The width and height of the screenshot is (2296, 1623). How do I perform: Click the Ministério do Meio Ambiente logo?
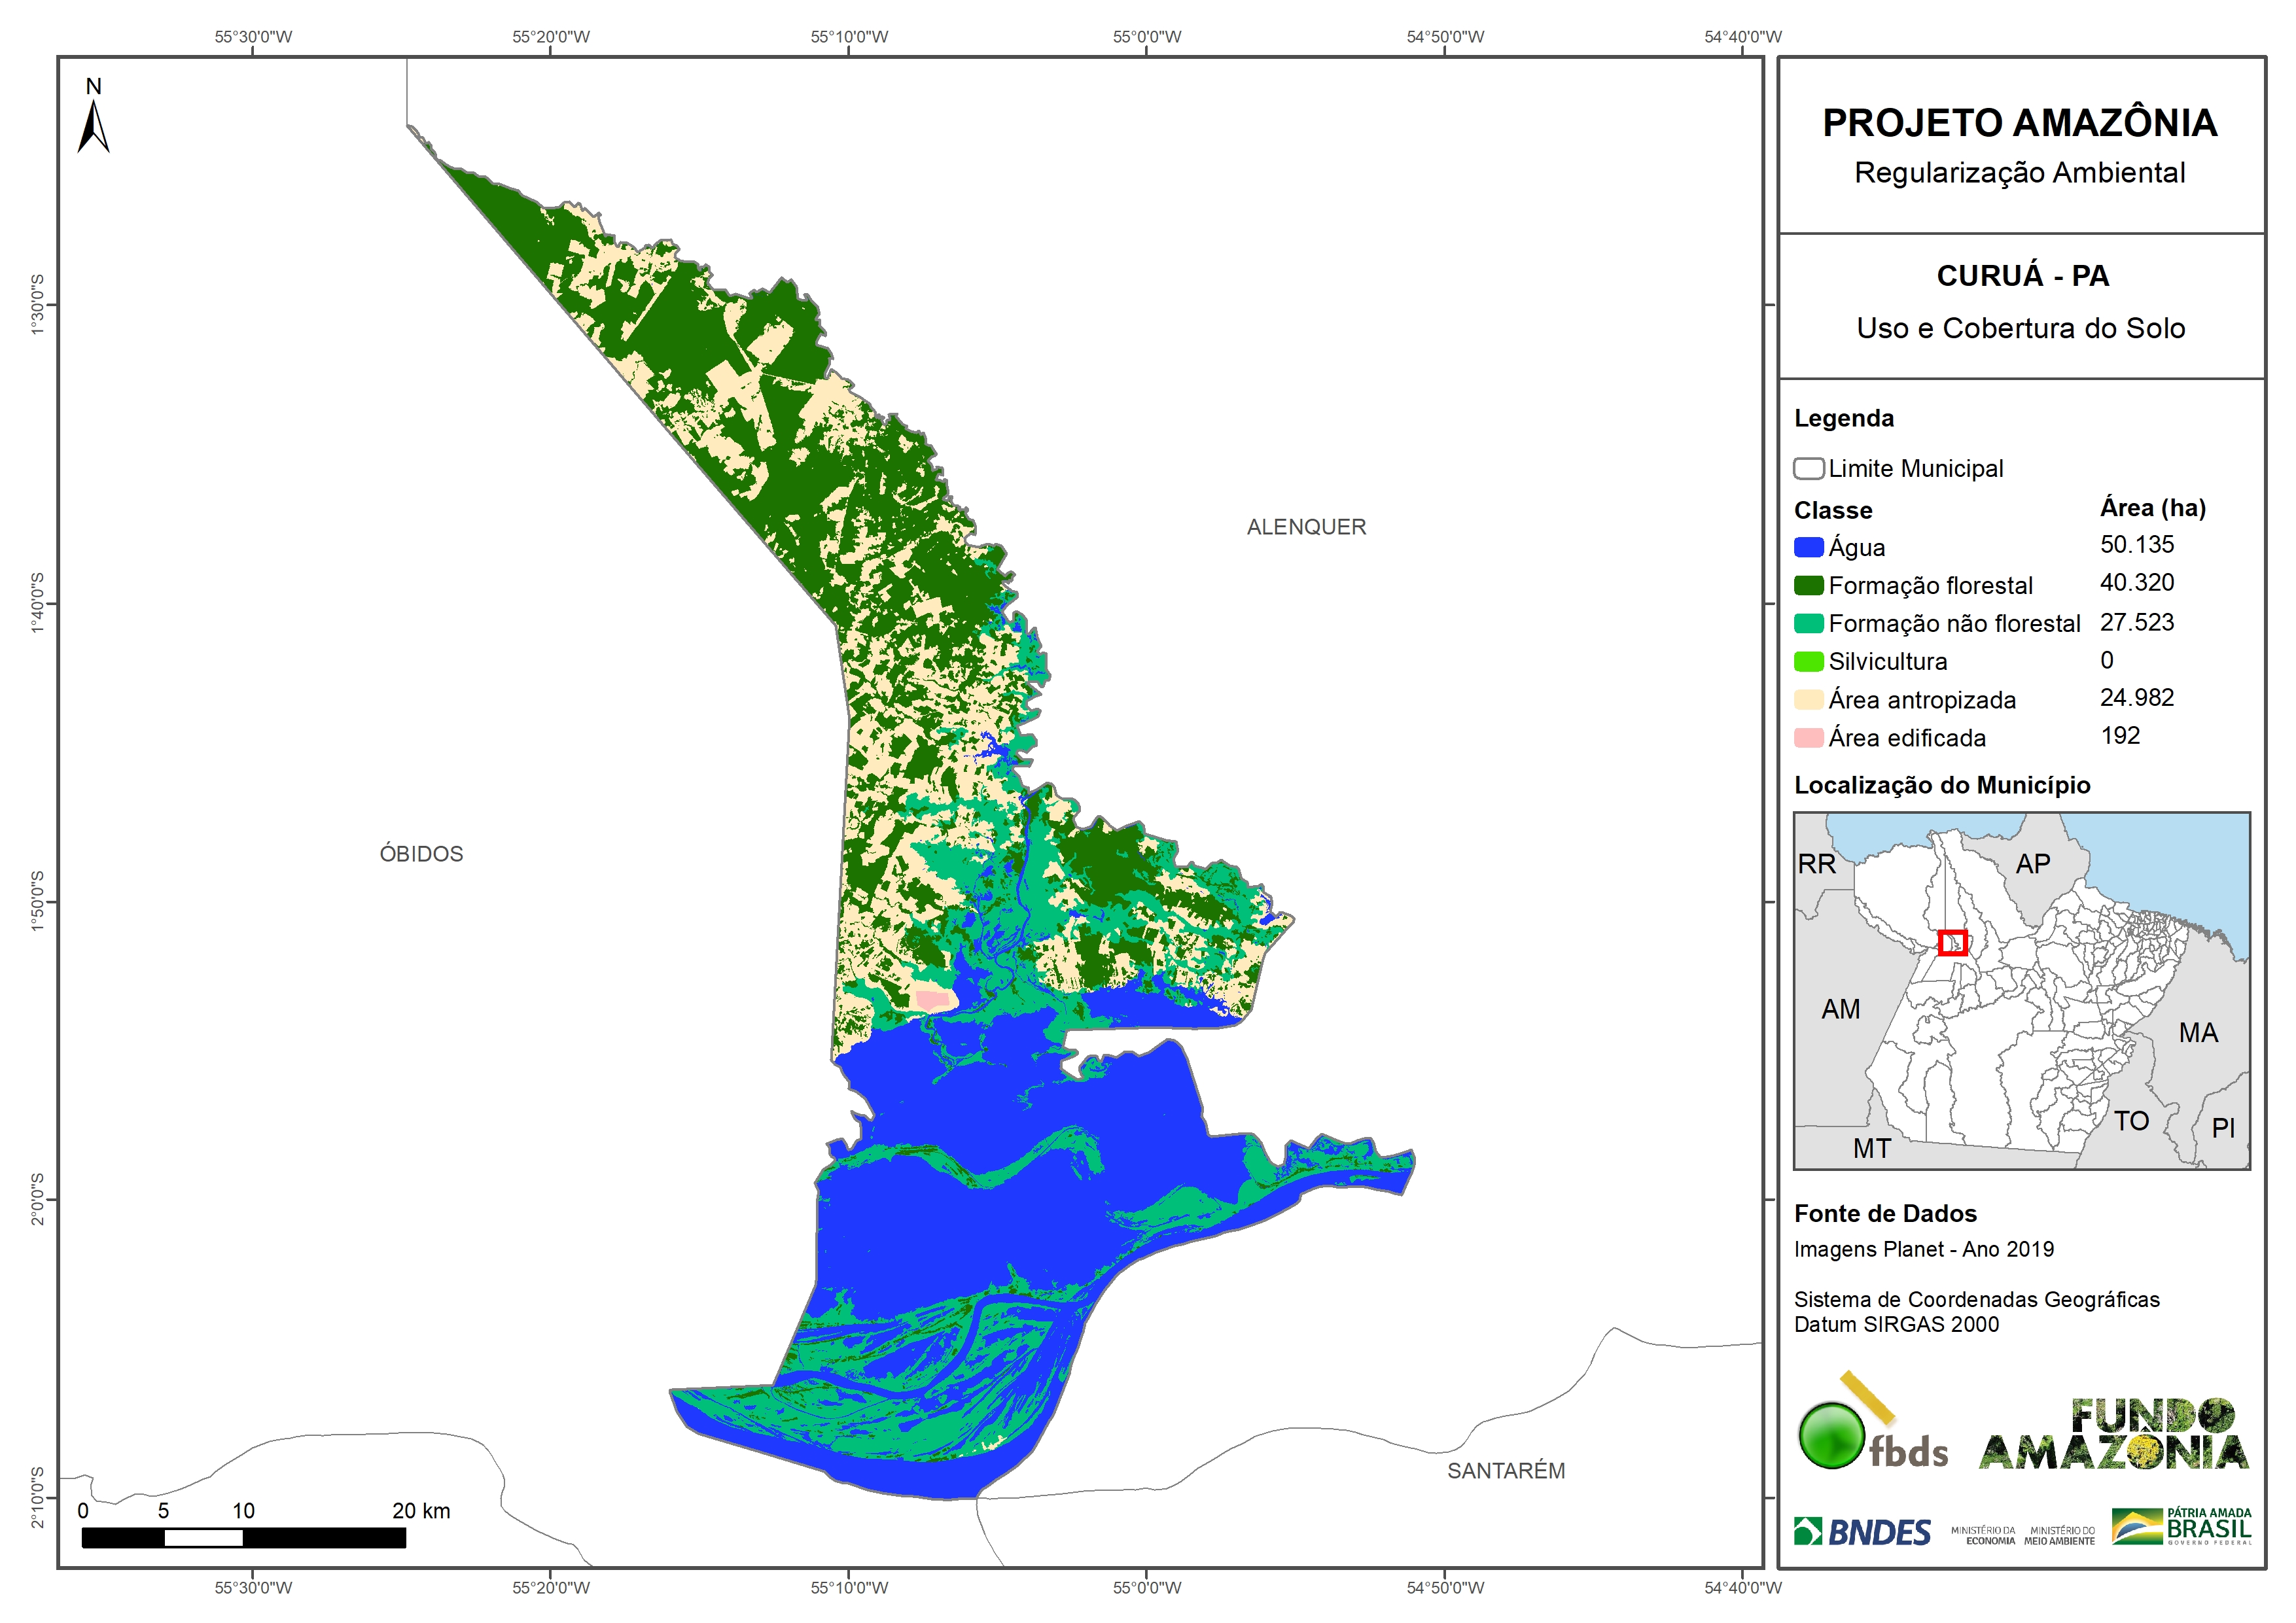2059,1536
